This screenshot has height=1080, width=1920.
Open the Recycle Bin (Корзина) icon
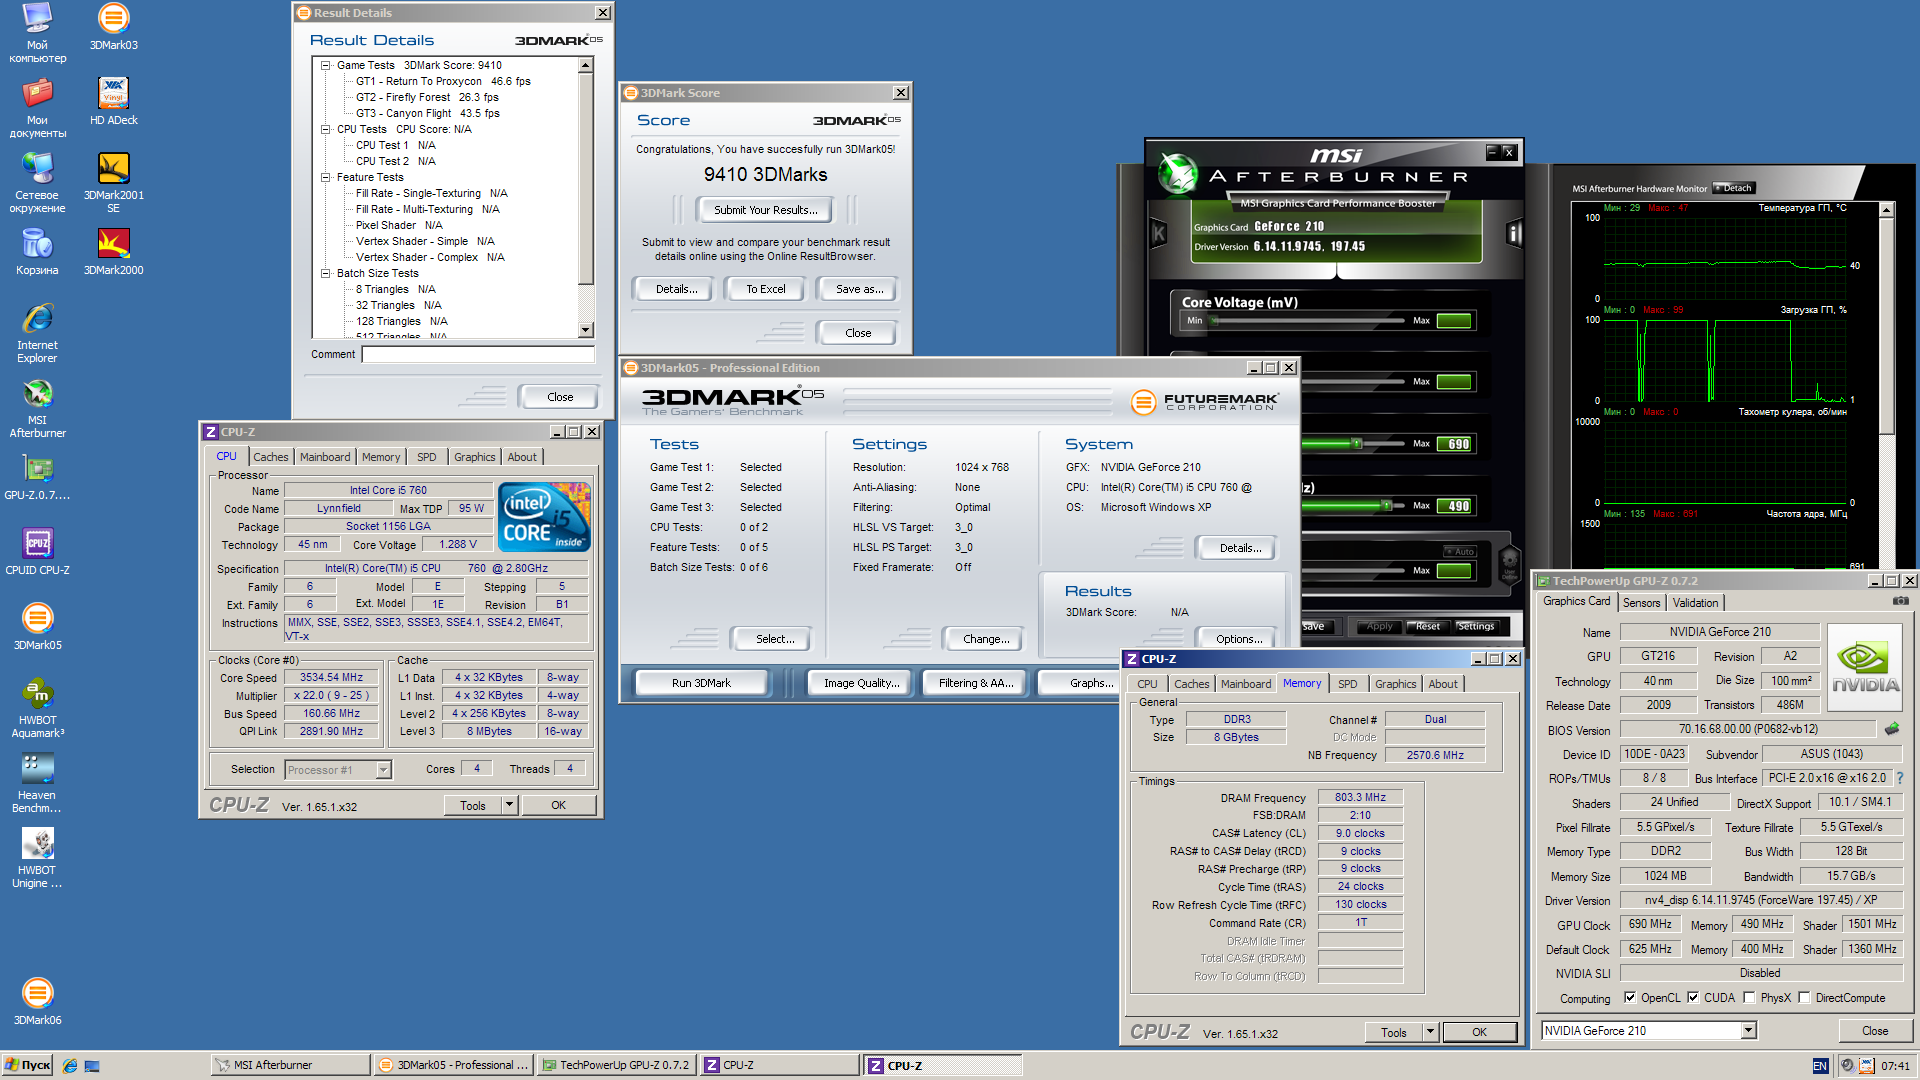pos(37,252)
